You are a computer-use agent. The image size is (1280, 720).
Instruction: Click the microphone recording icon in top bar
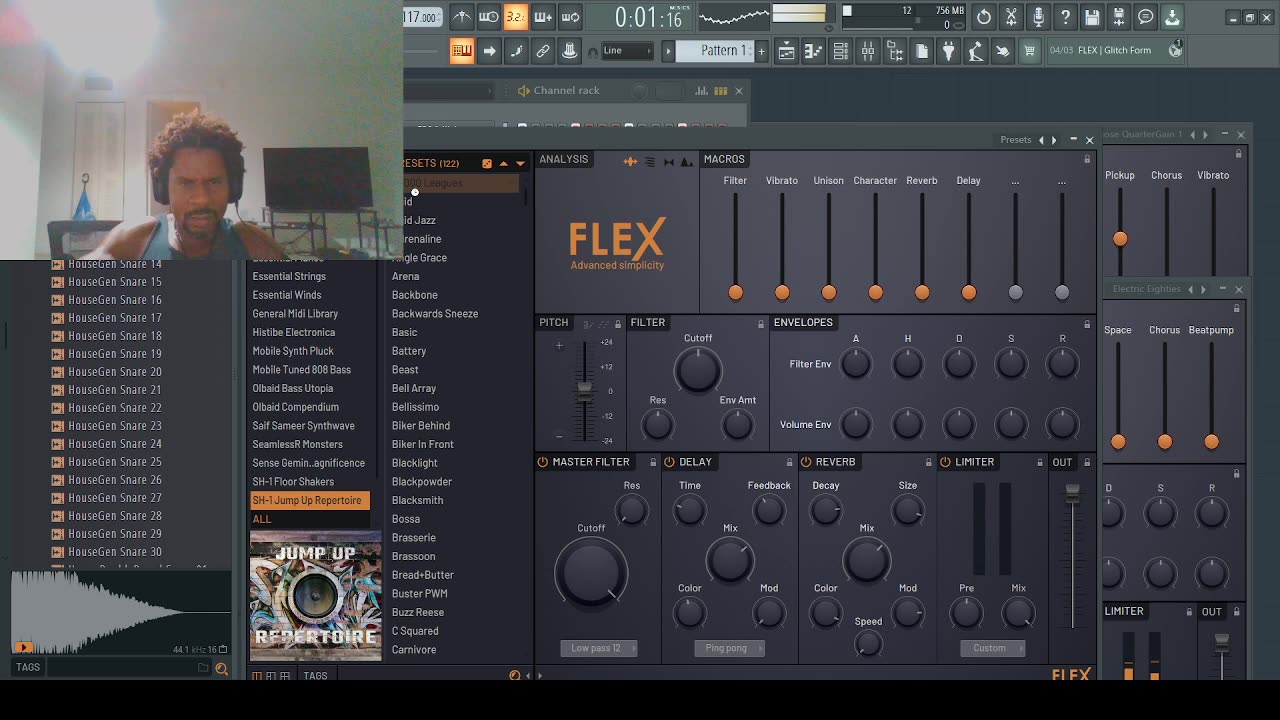pyautogui.click(x=1038, y=17)
